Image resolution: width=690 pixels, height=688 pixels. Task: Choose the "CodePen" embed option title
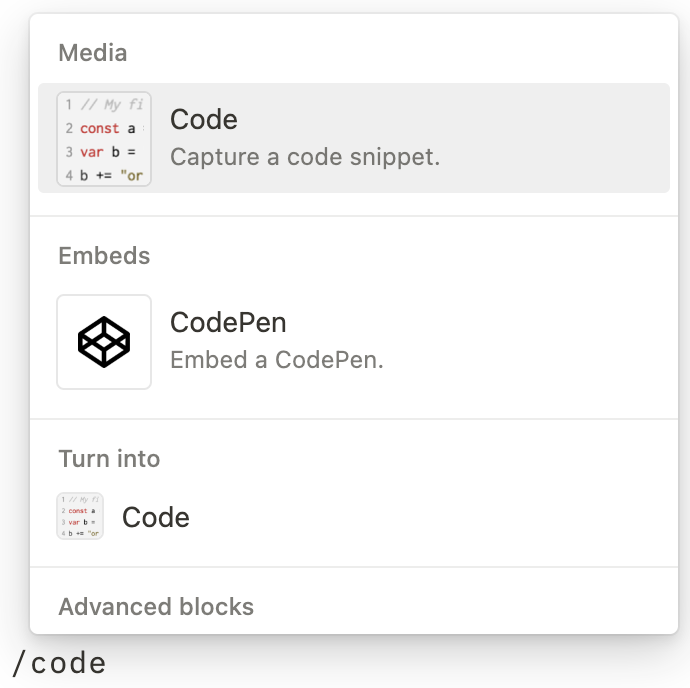[x=228, y=323]
